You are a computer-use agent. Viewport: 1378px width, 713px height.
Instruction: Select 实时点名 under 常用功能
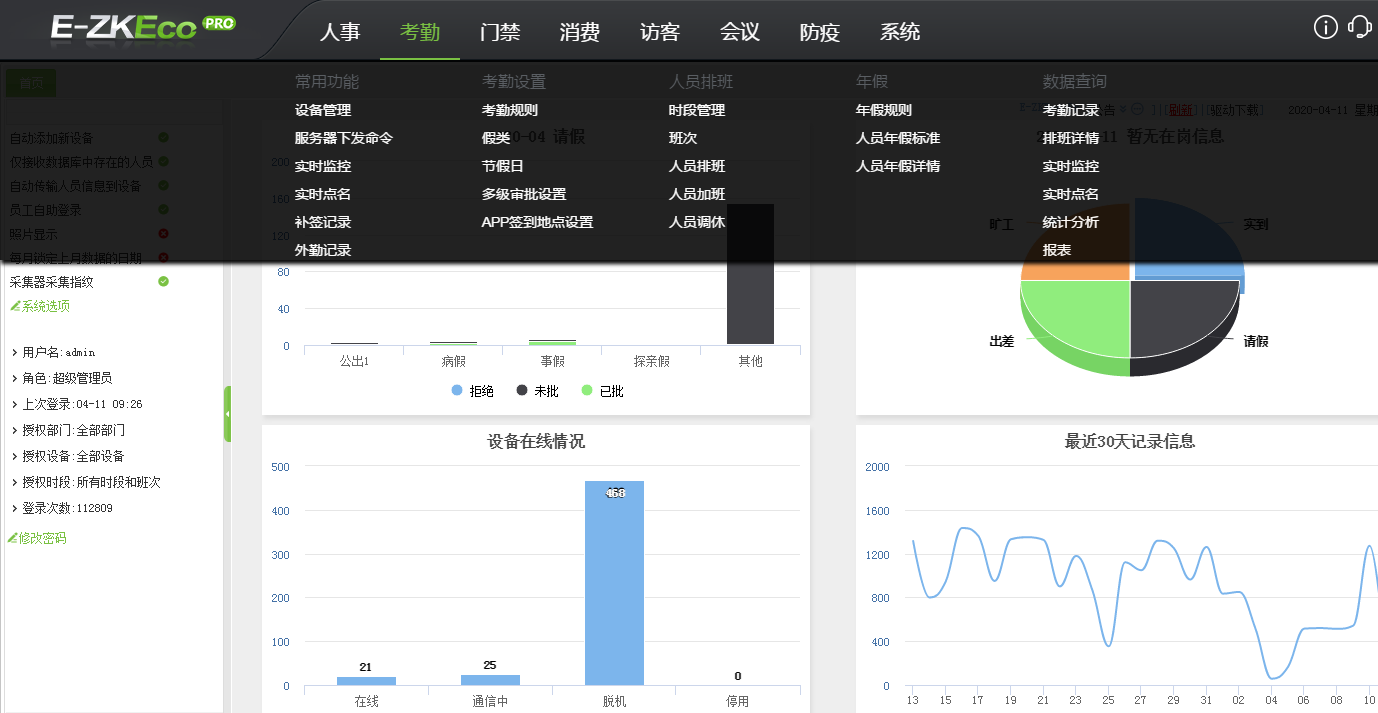pyautogui.click(x=323, y=194)
